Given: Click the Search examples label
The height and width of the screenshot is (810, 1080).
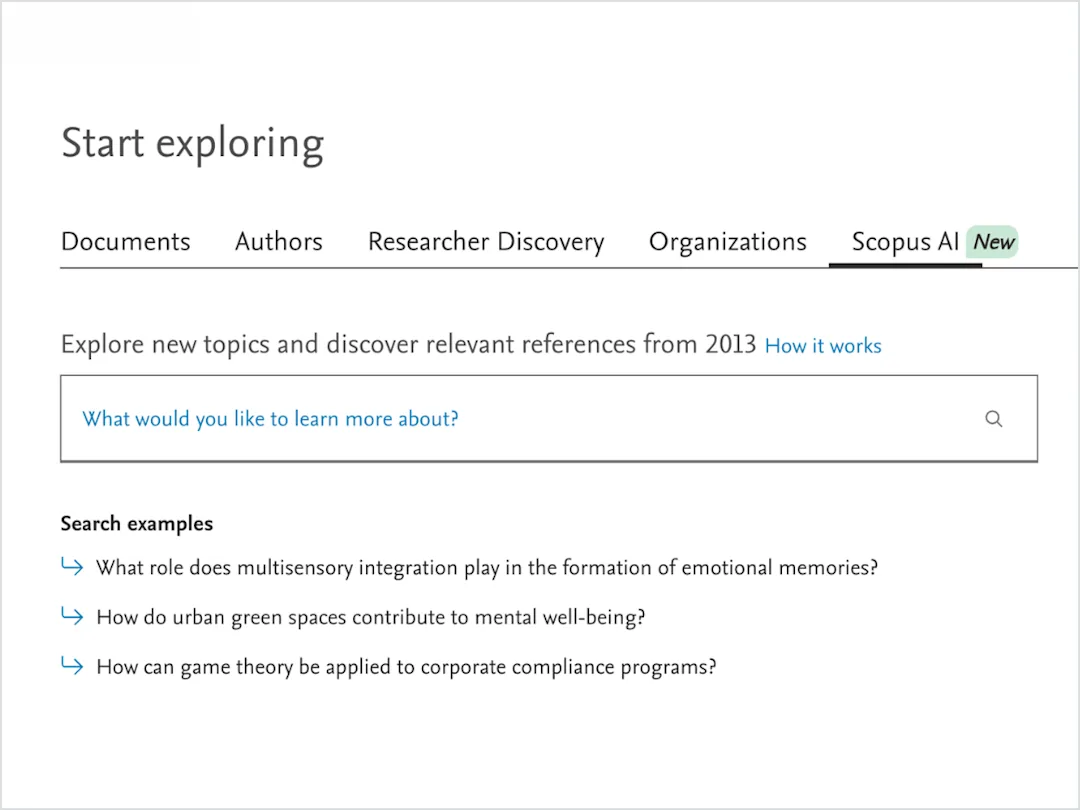Looking at the screenshot, I should tap(137, 523).
